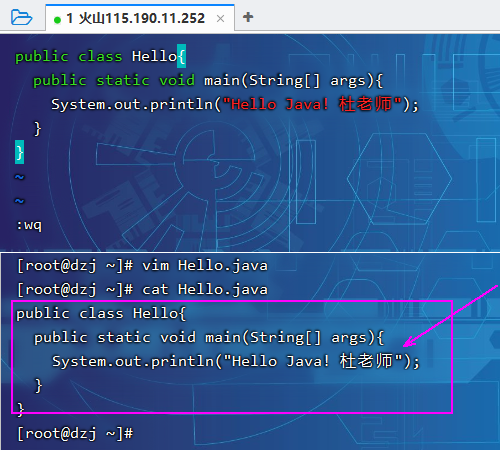Click the magenta arrow annotation tip
Screen dimensions: 500x450
point(405,345)
